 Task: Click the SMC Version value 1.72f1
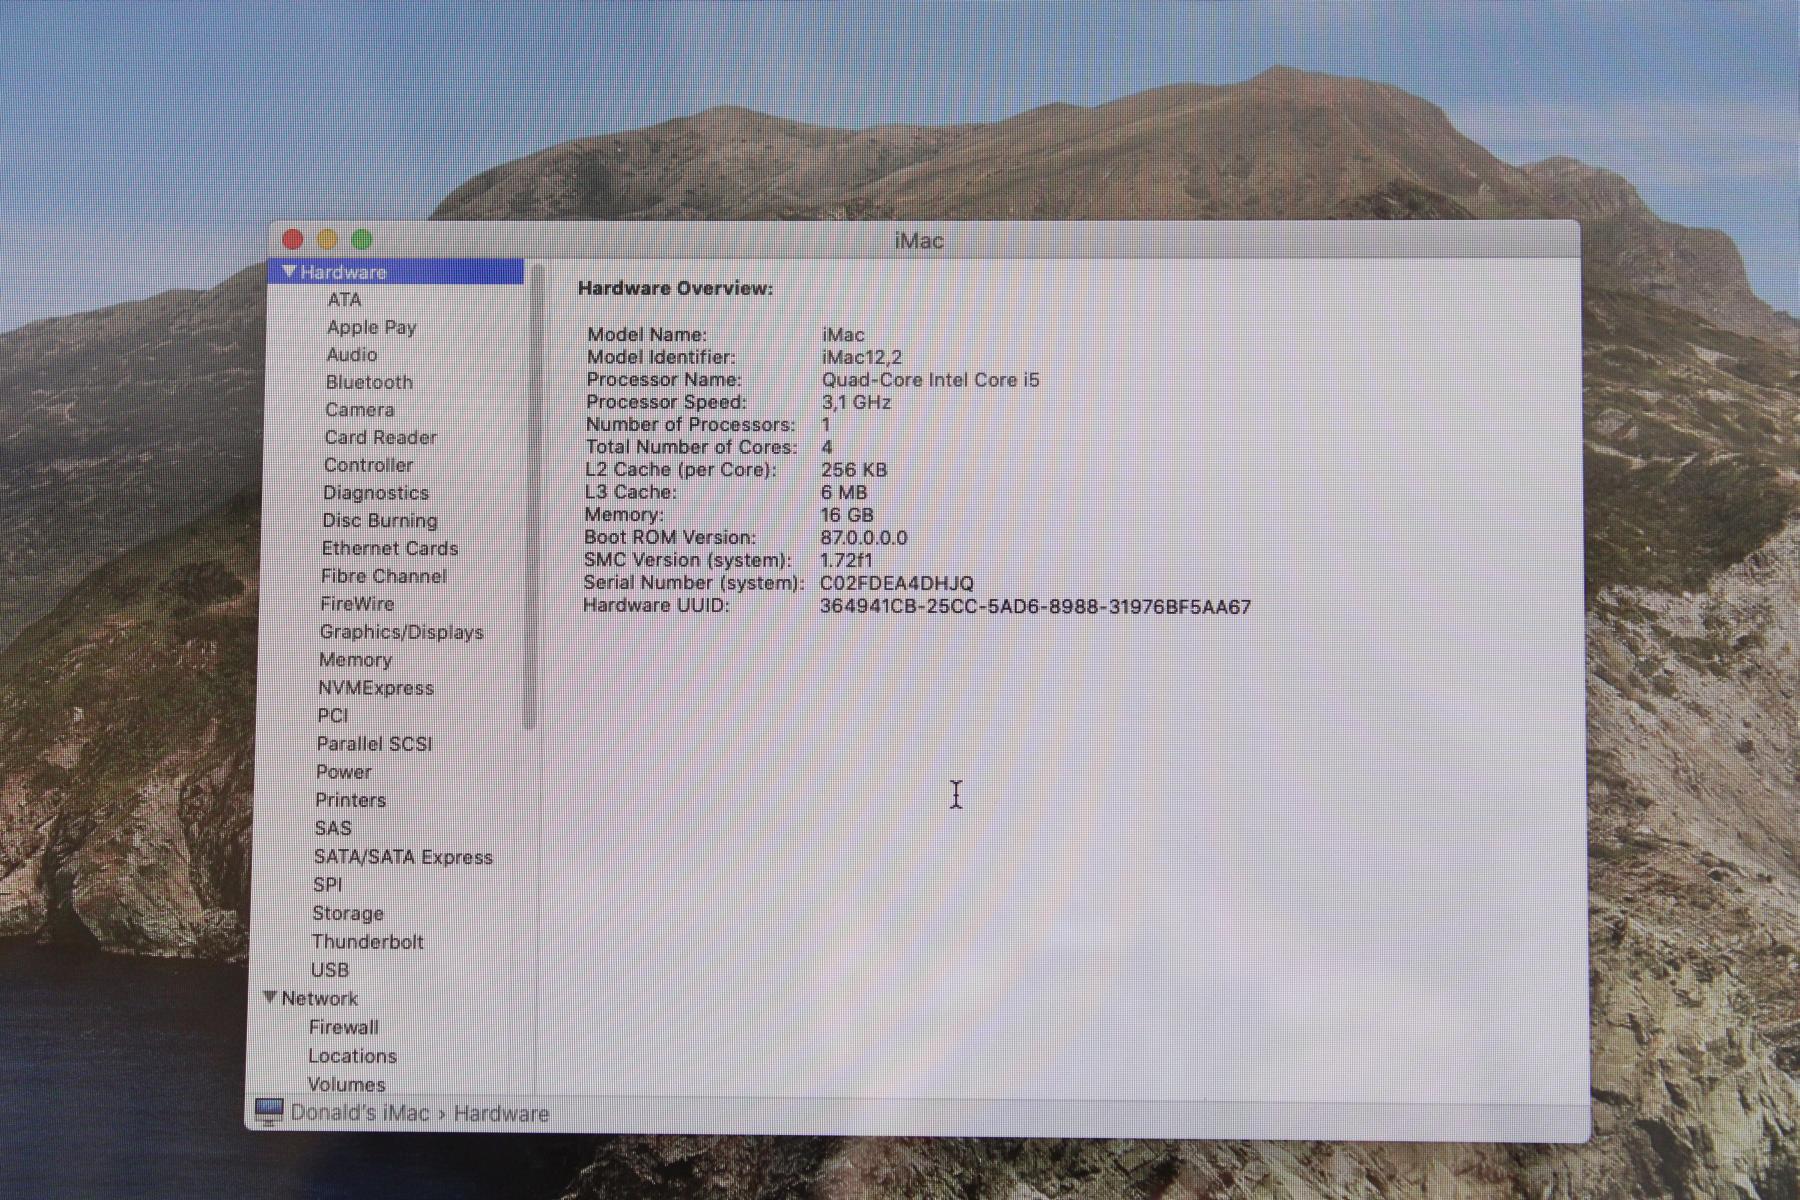point(846,560)
